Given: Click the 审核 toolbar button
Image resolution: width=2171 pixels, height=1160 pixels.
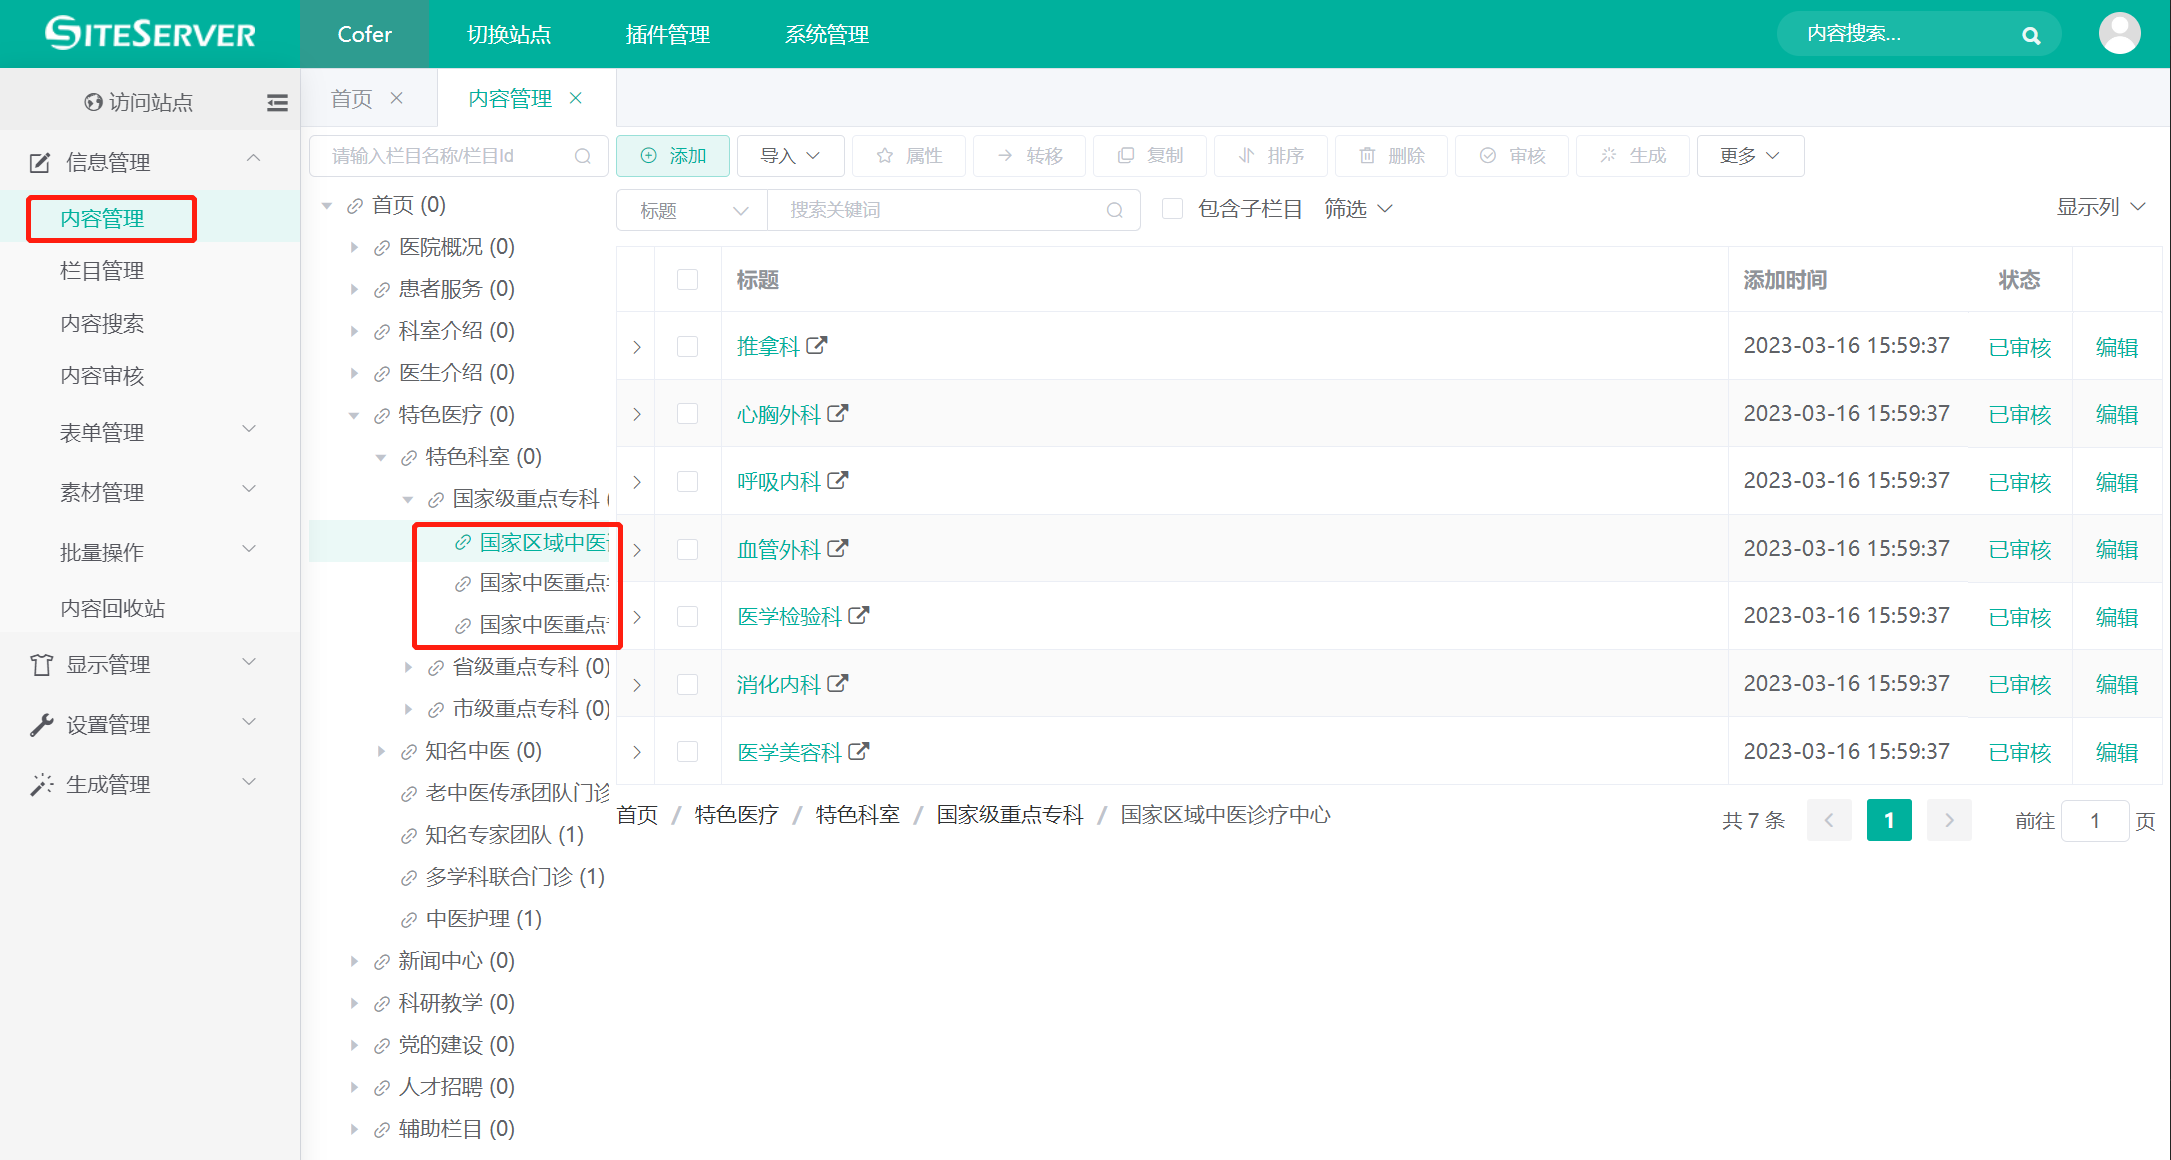Looking at the screenshot, I should coord(1512,156).
